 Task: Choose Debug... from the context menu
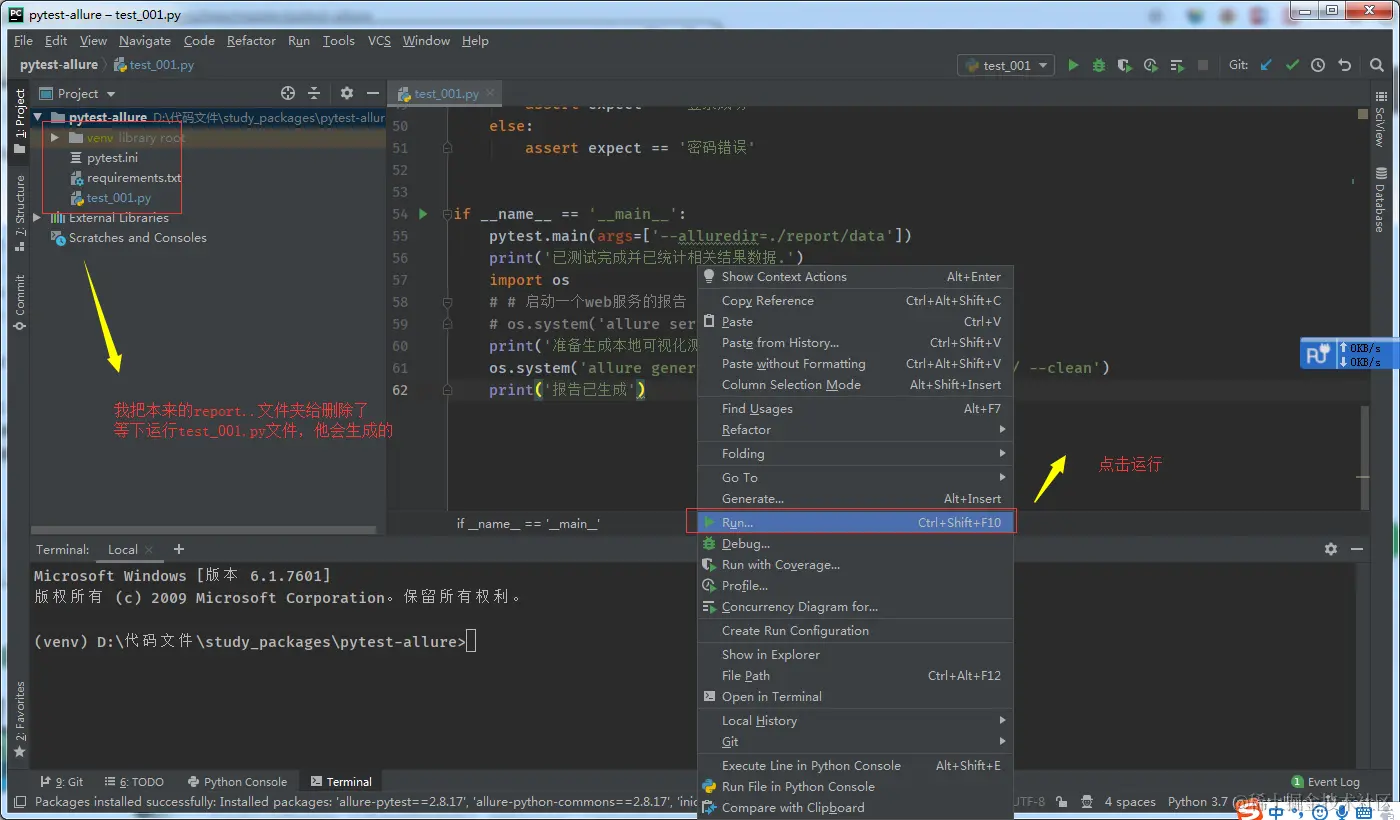[x=856, y=544]
